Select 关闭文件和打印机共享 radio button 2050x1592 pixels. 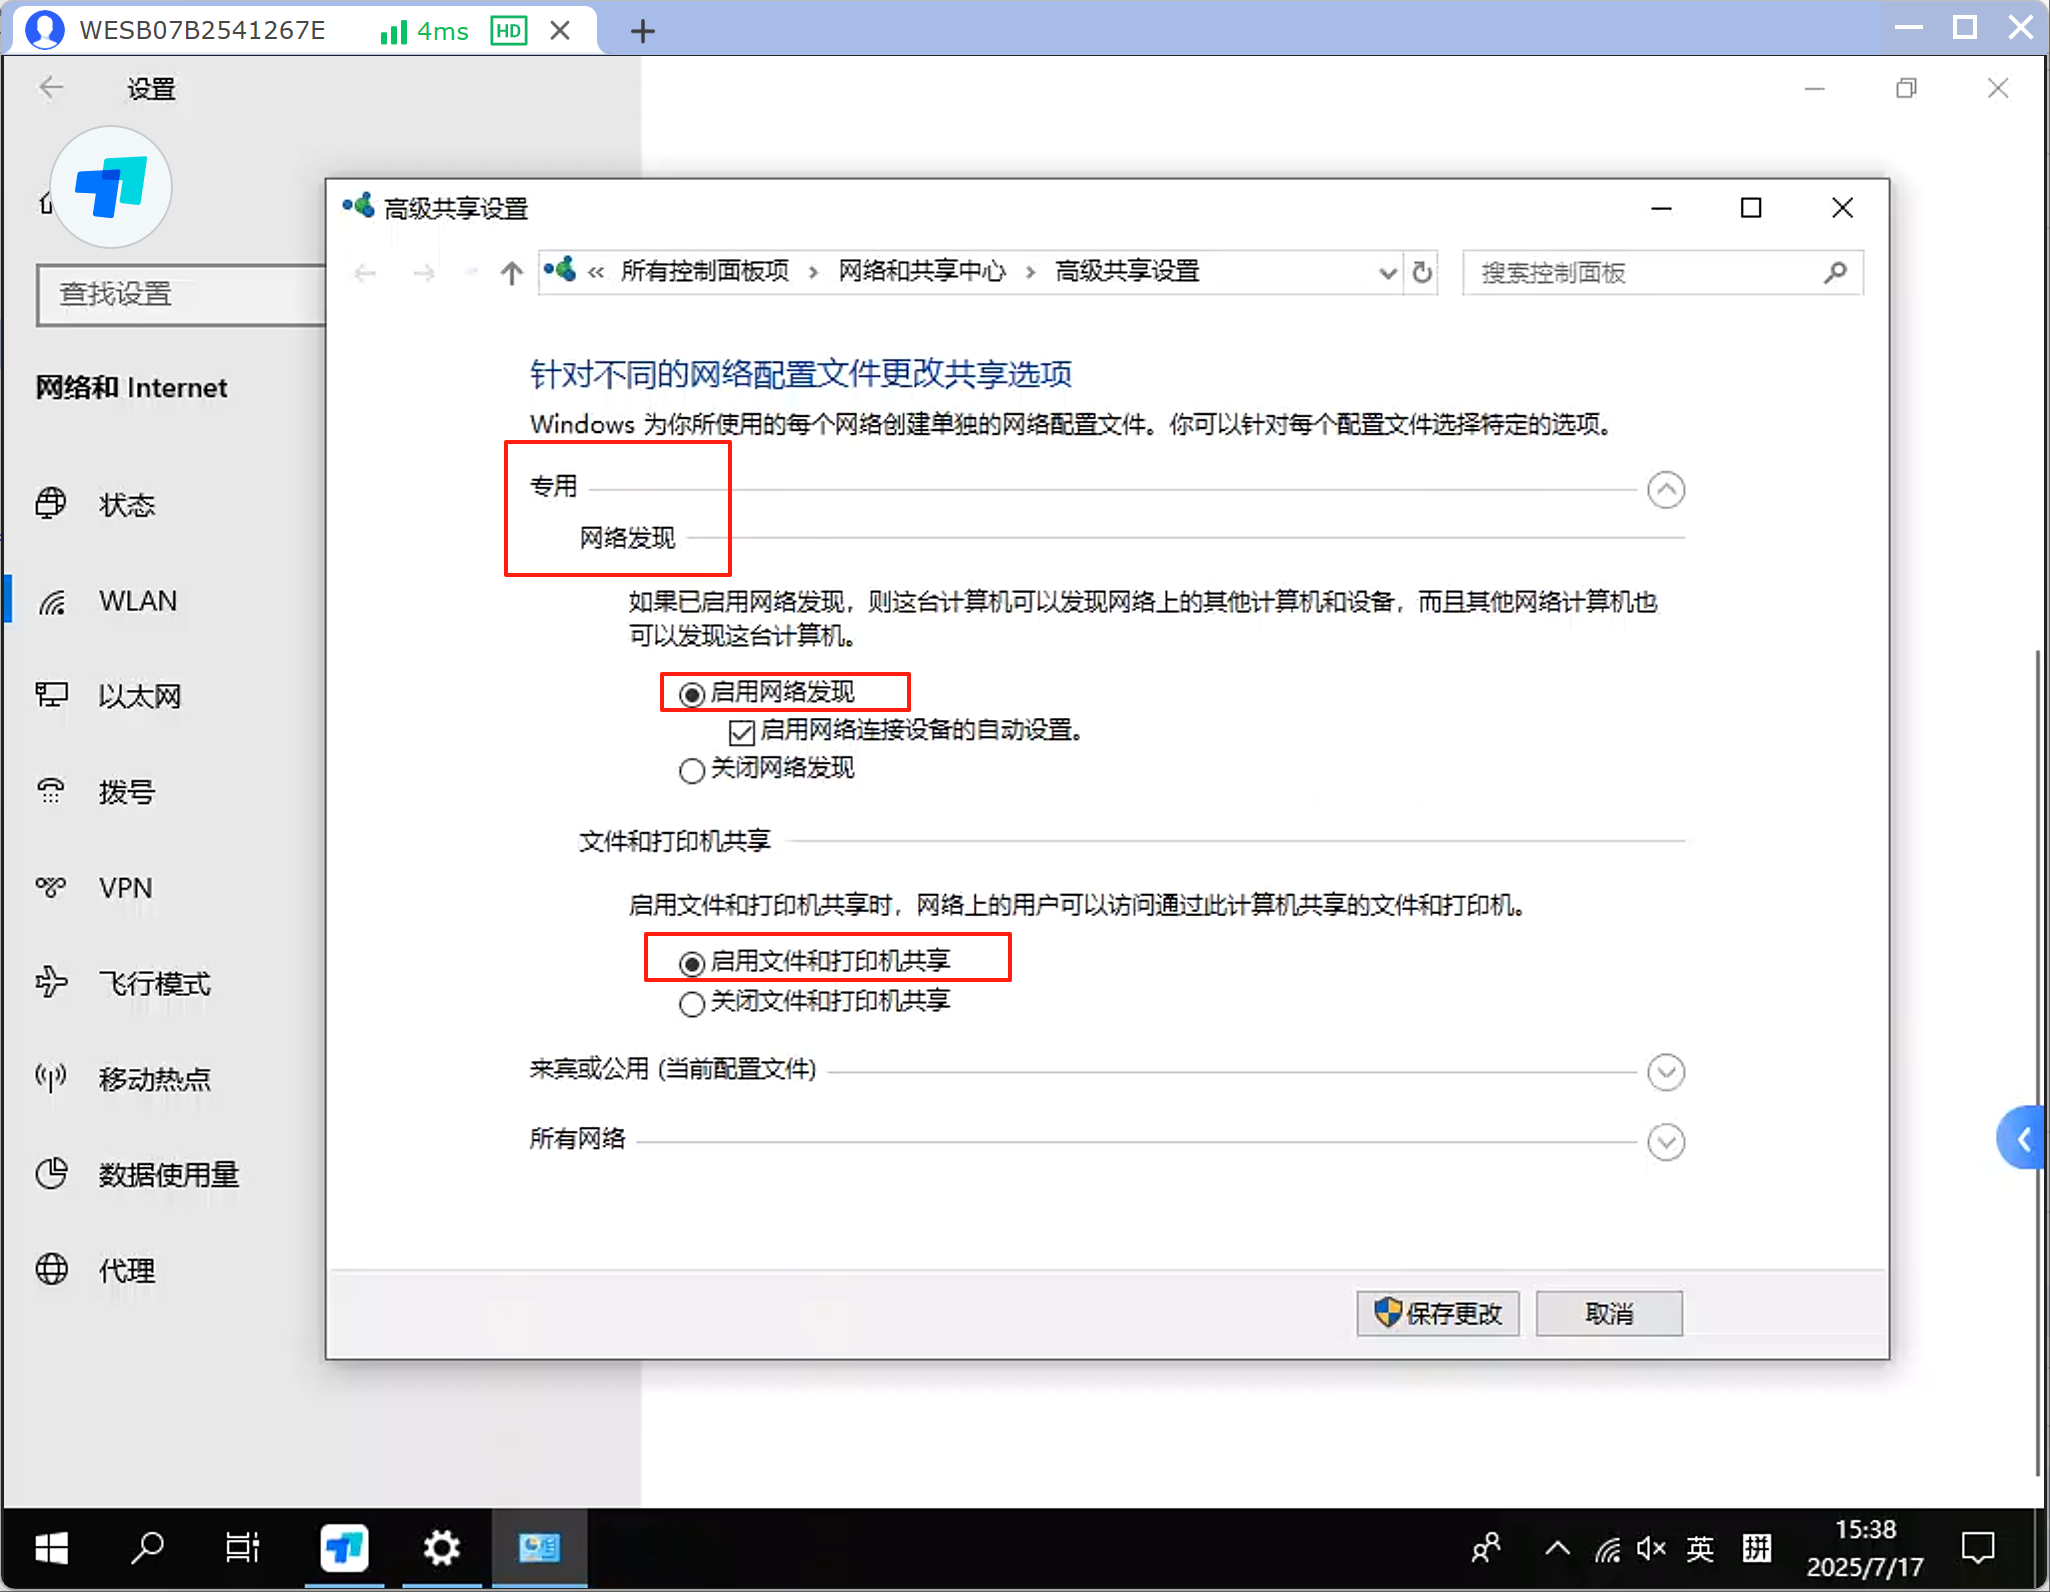click(x=691, y=1003)
